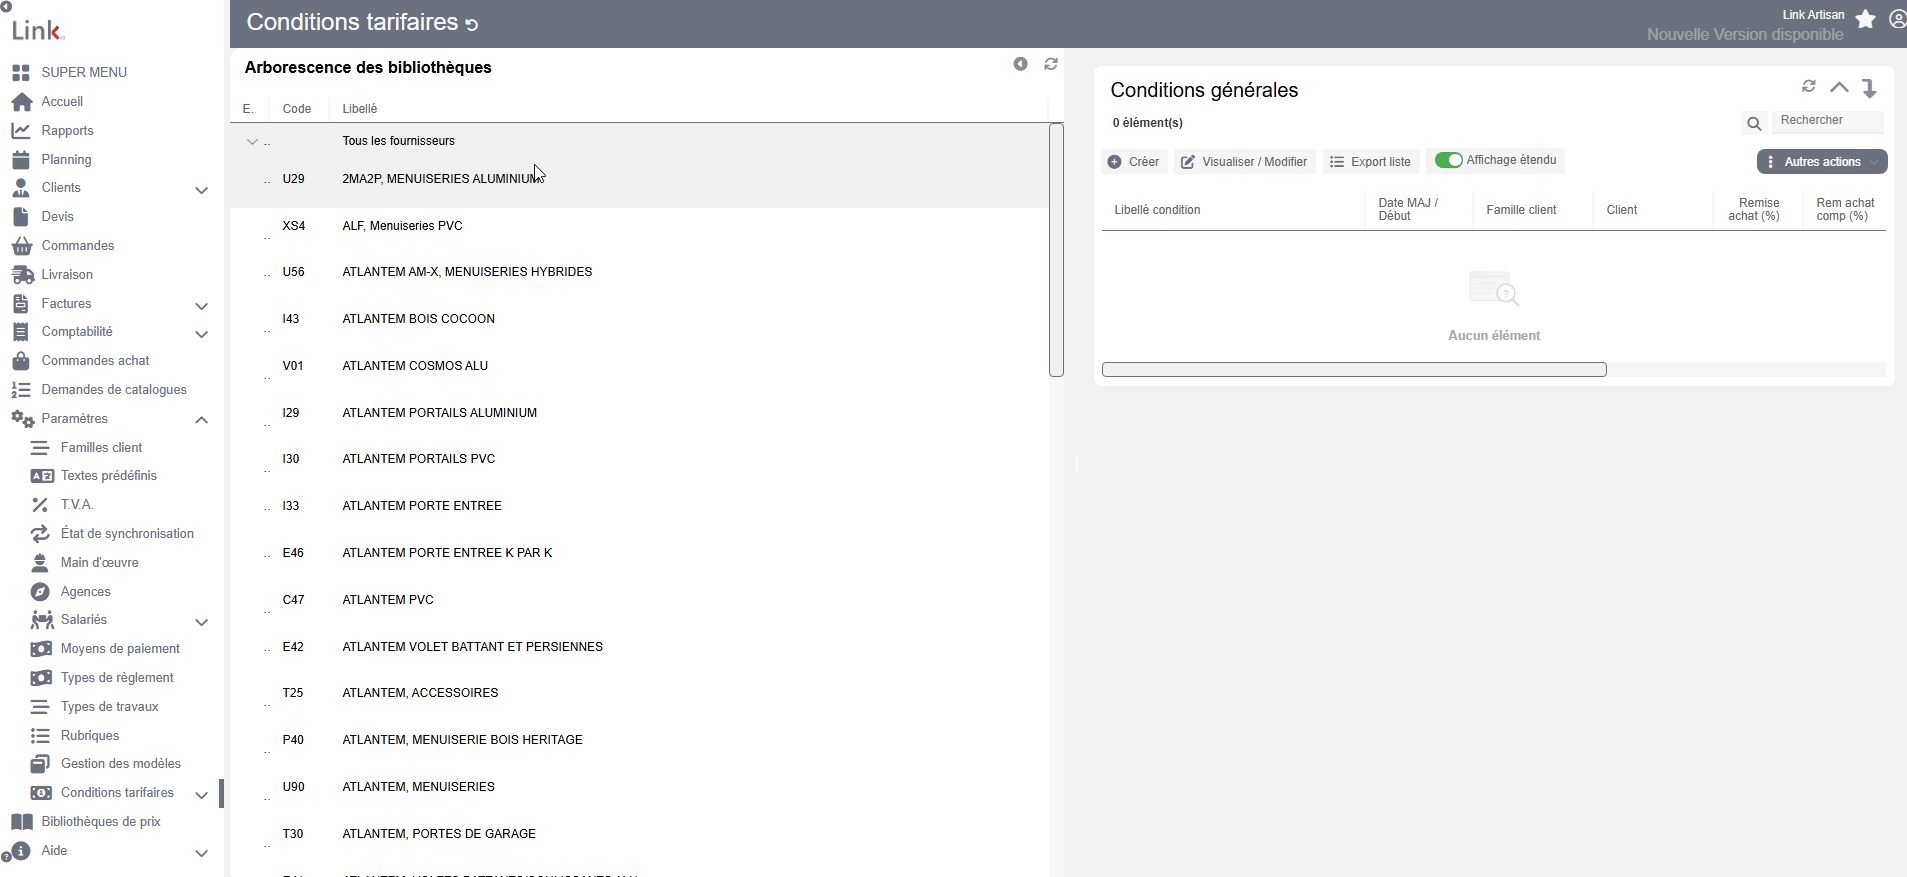Click the undo icon next to Conditions tarifaires title
The image size is (1907, 877).
point(472,25)
